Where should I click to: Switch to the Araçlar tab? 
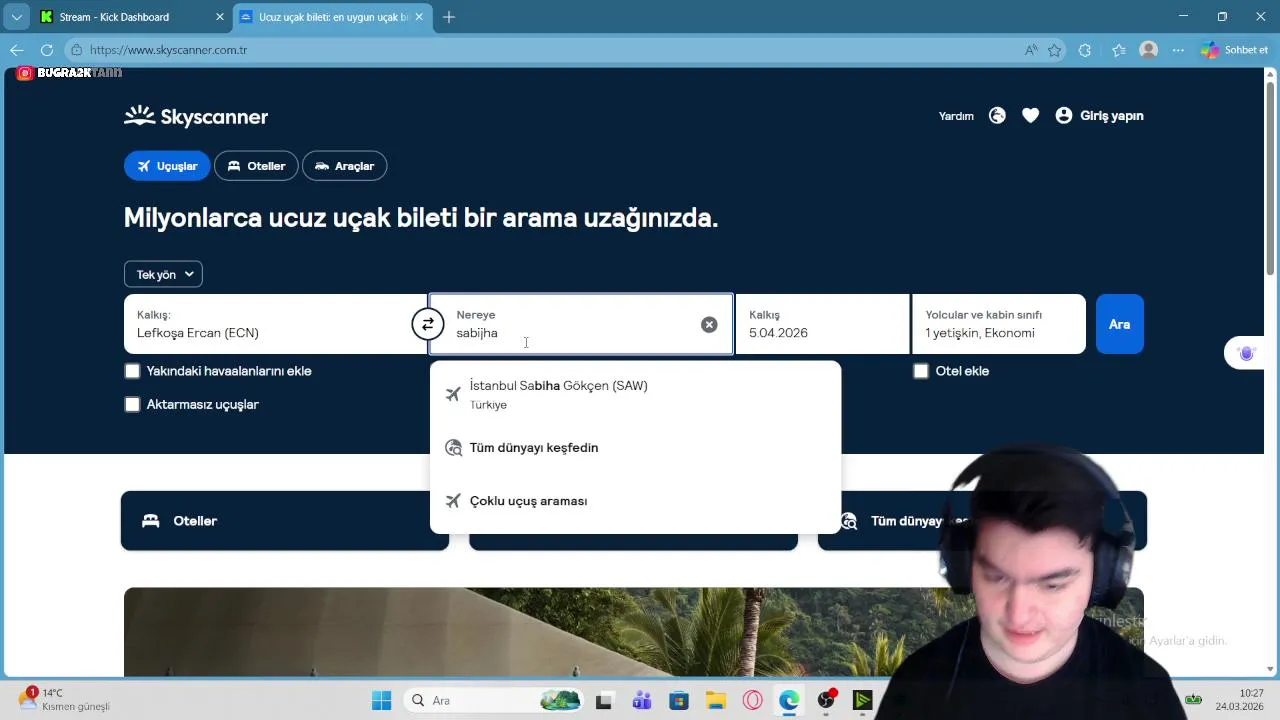344,166
